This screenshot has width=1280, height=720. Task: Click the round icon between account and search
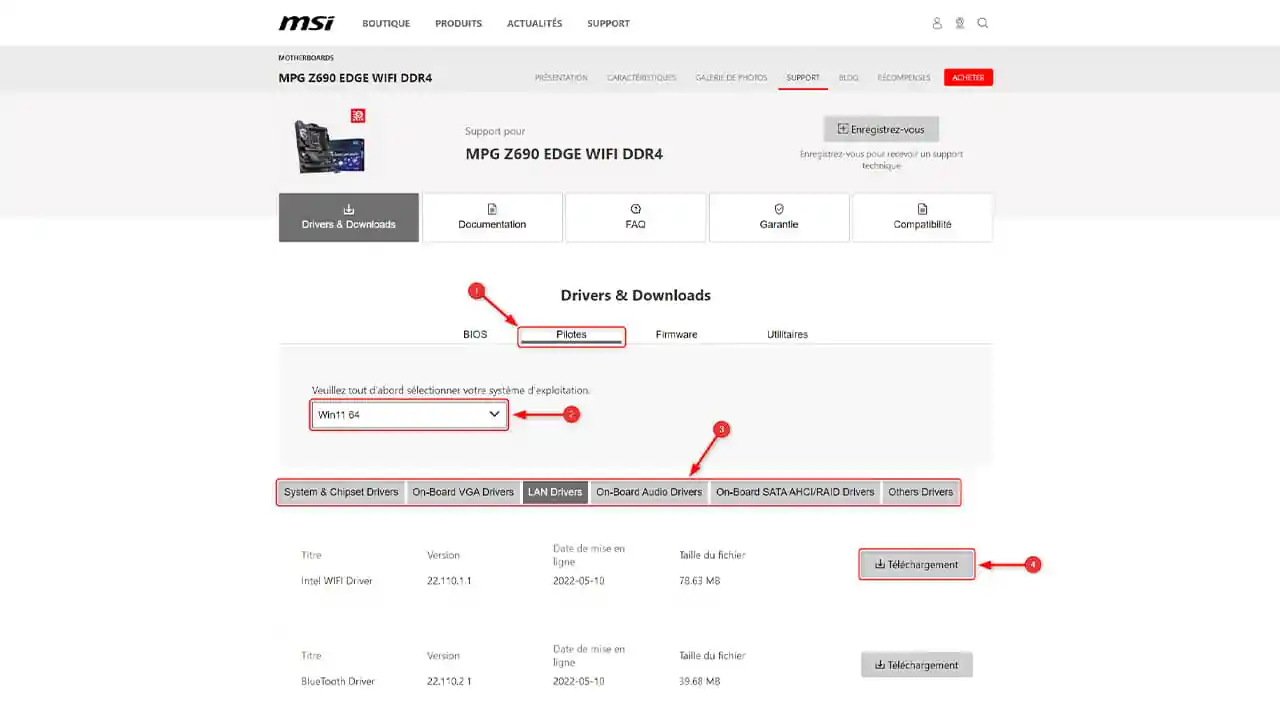(x=960, y=23)
